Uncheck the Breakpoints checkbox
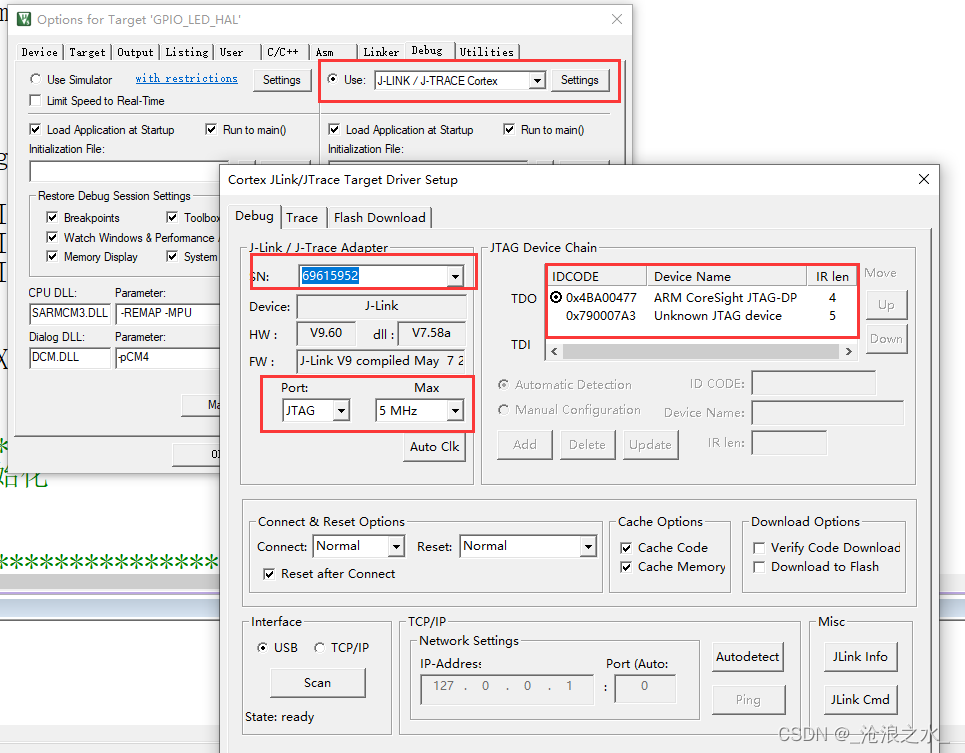The image size is (965, 753). (x=52, y=217)
